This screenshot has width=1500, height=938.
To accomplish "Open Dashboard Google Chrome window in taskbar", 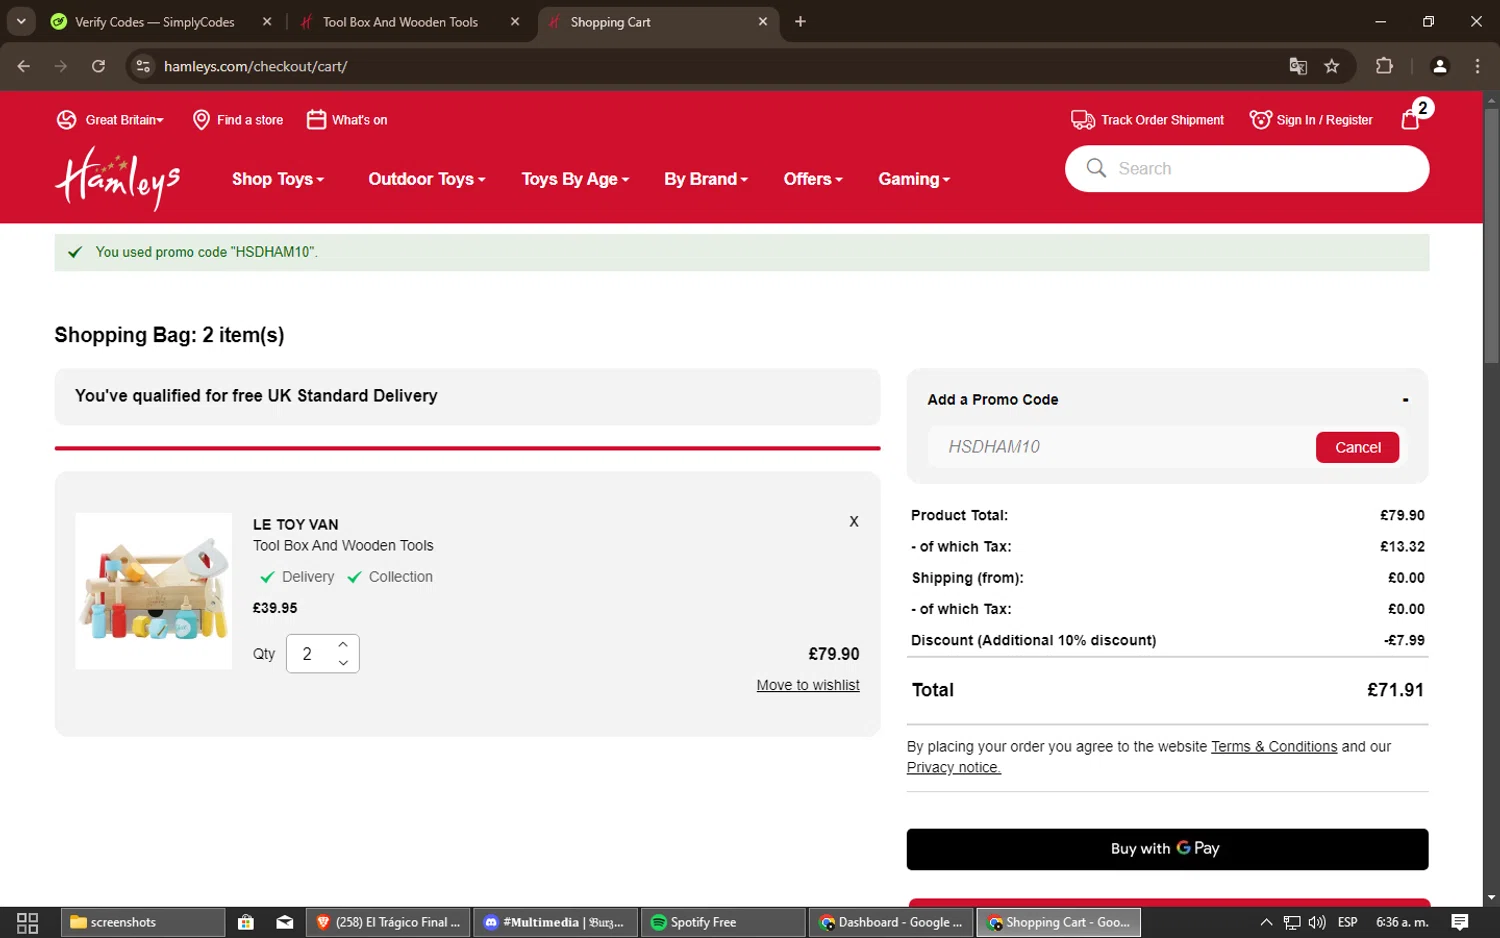I will pyautogui.click(x=890, y=922).
